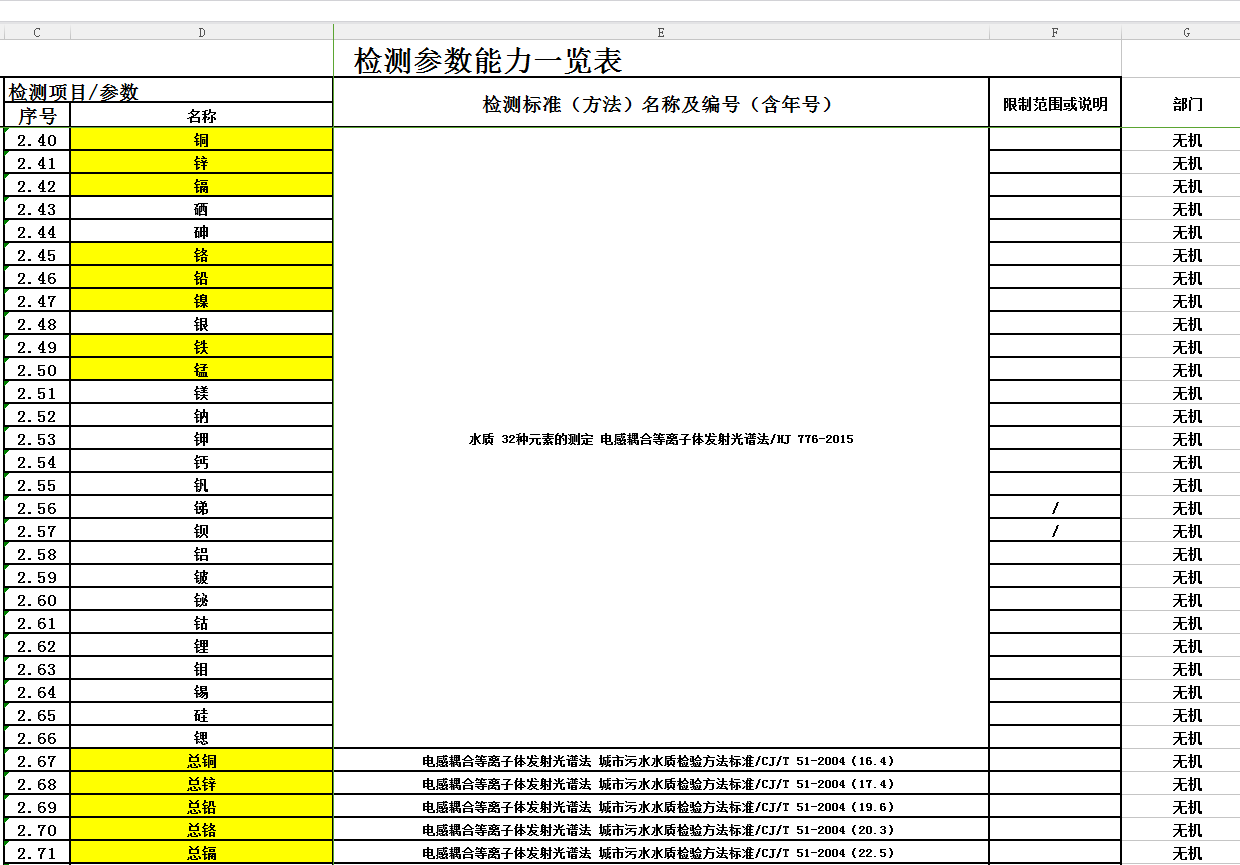Click sequence number cell 2.63
The width and height of the screenshot is (1240, 865).
37,668
